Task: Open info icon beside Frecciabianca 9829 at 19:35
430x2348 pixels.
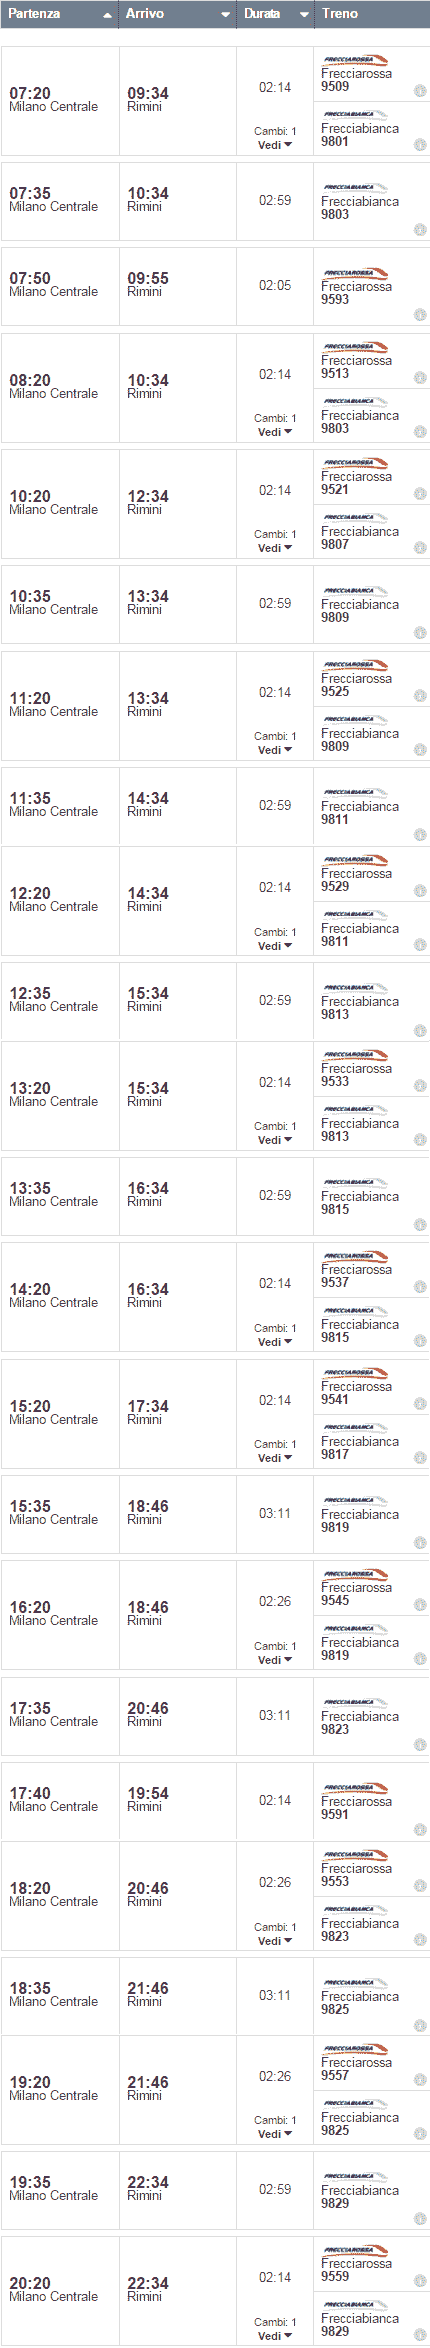Action: point(420,2218)
